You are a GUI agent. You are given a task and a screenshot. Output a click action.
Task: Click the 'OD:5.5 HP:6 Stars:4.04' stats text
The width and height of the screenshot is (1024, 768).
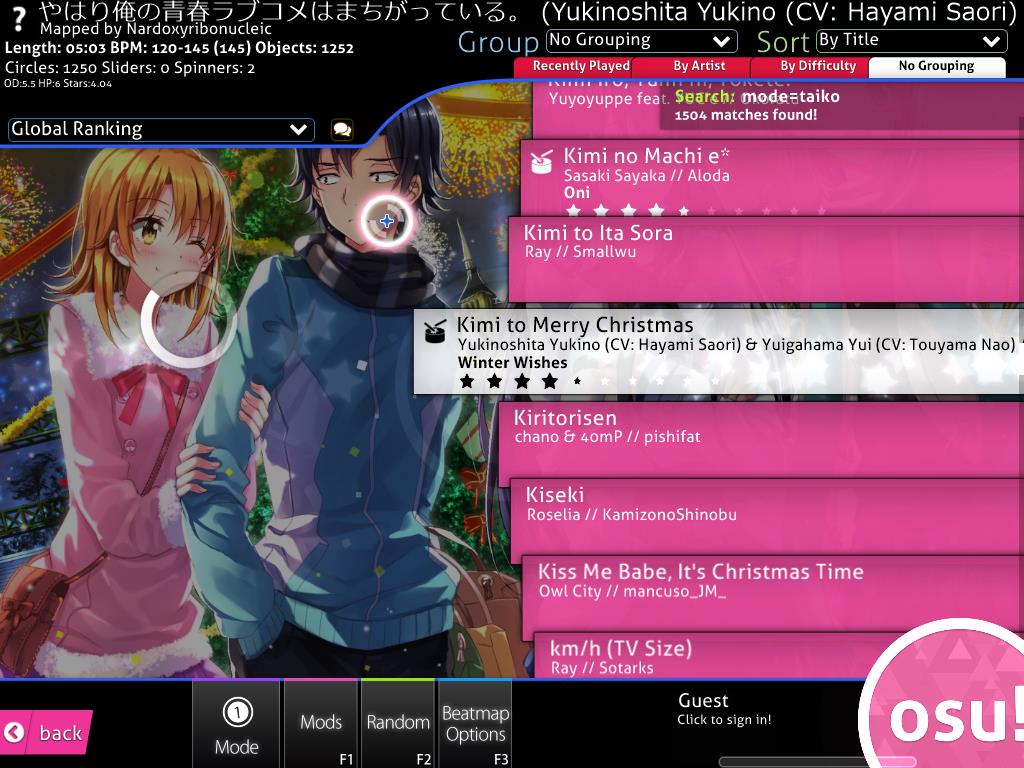coord(58,84)
